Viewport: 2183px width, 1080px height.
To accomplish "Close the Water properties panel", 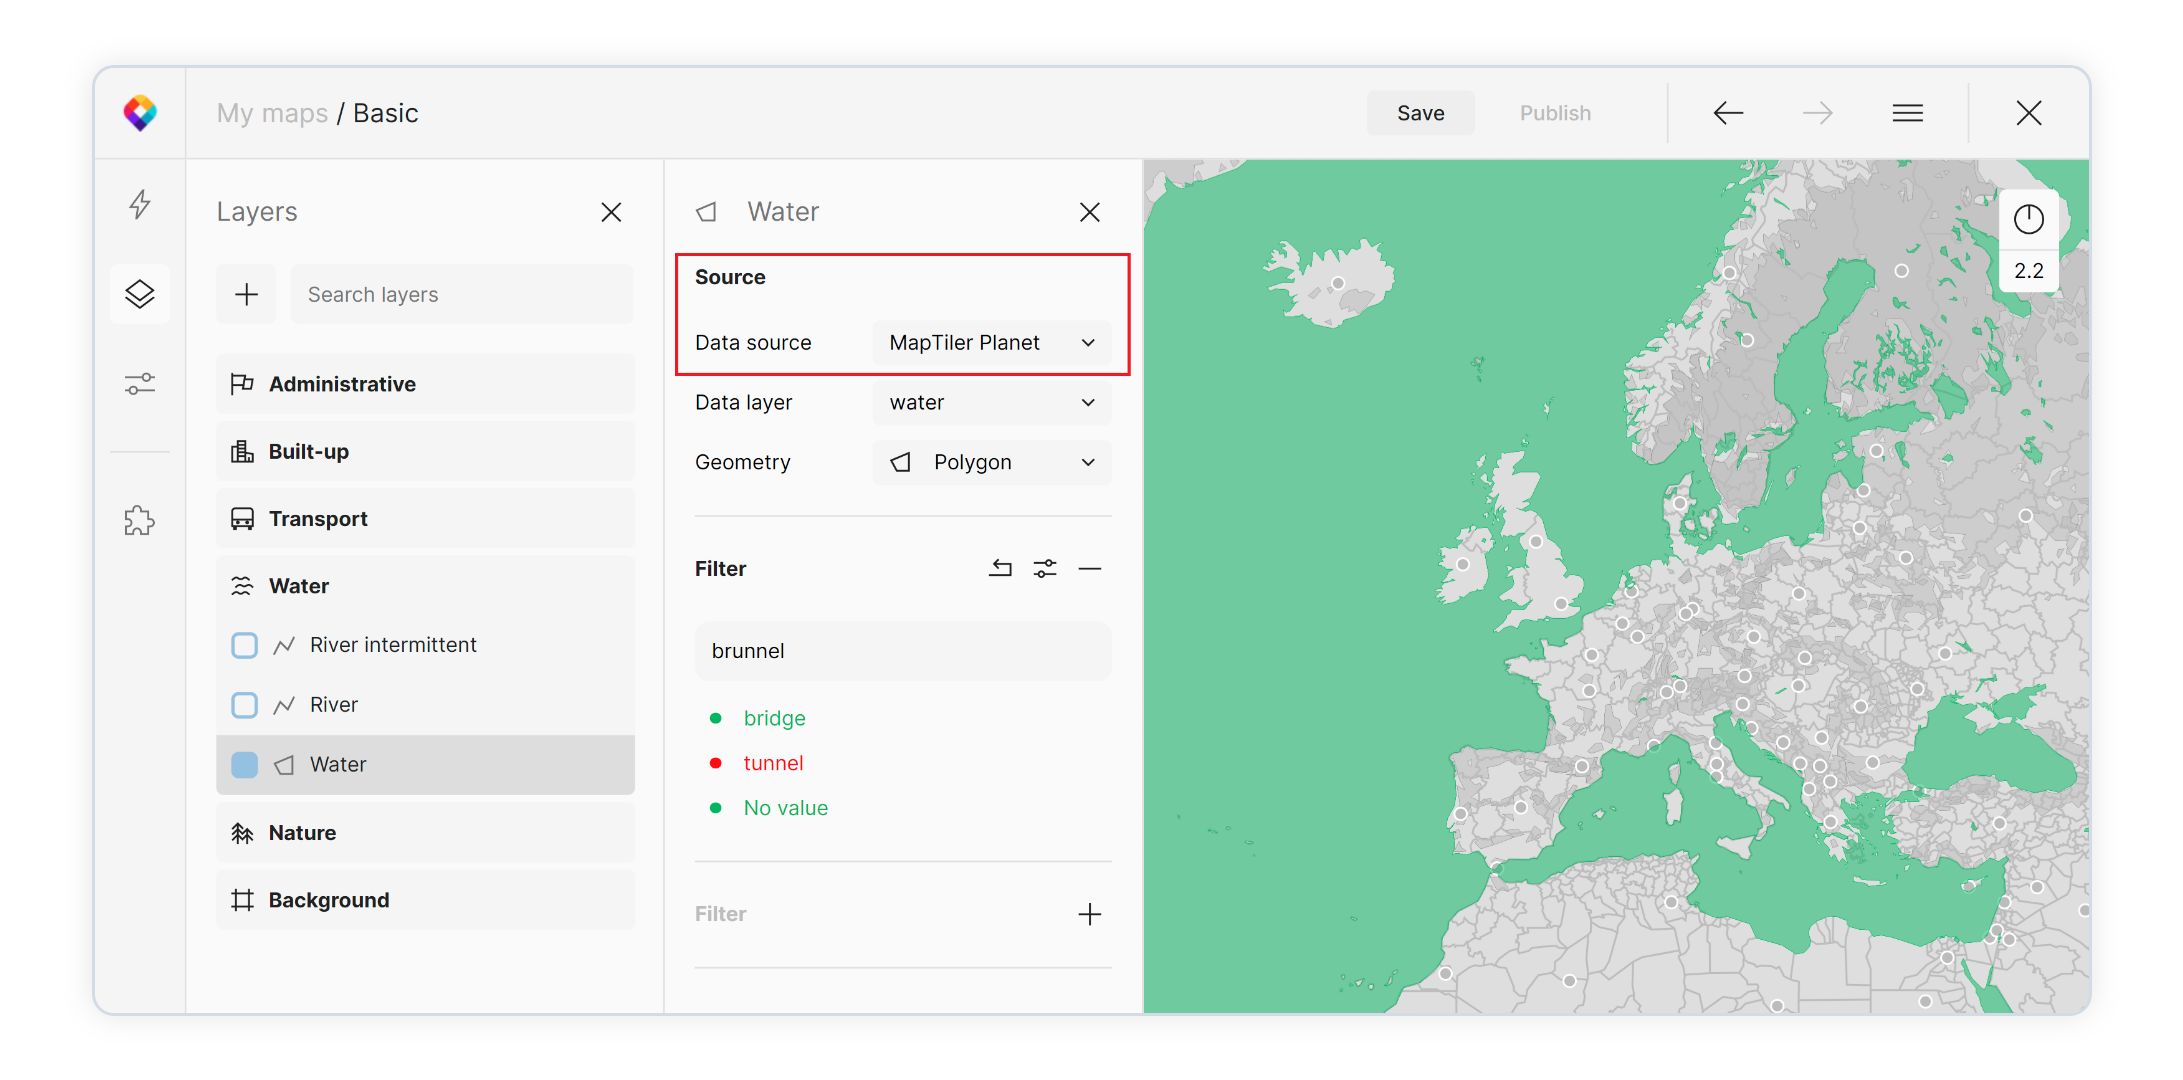I will tap(1090, 212).
